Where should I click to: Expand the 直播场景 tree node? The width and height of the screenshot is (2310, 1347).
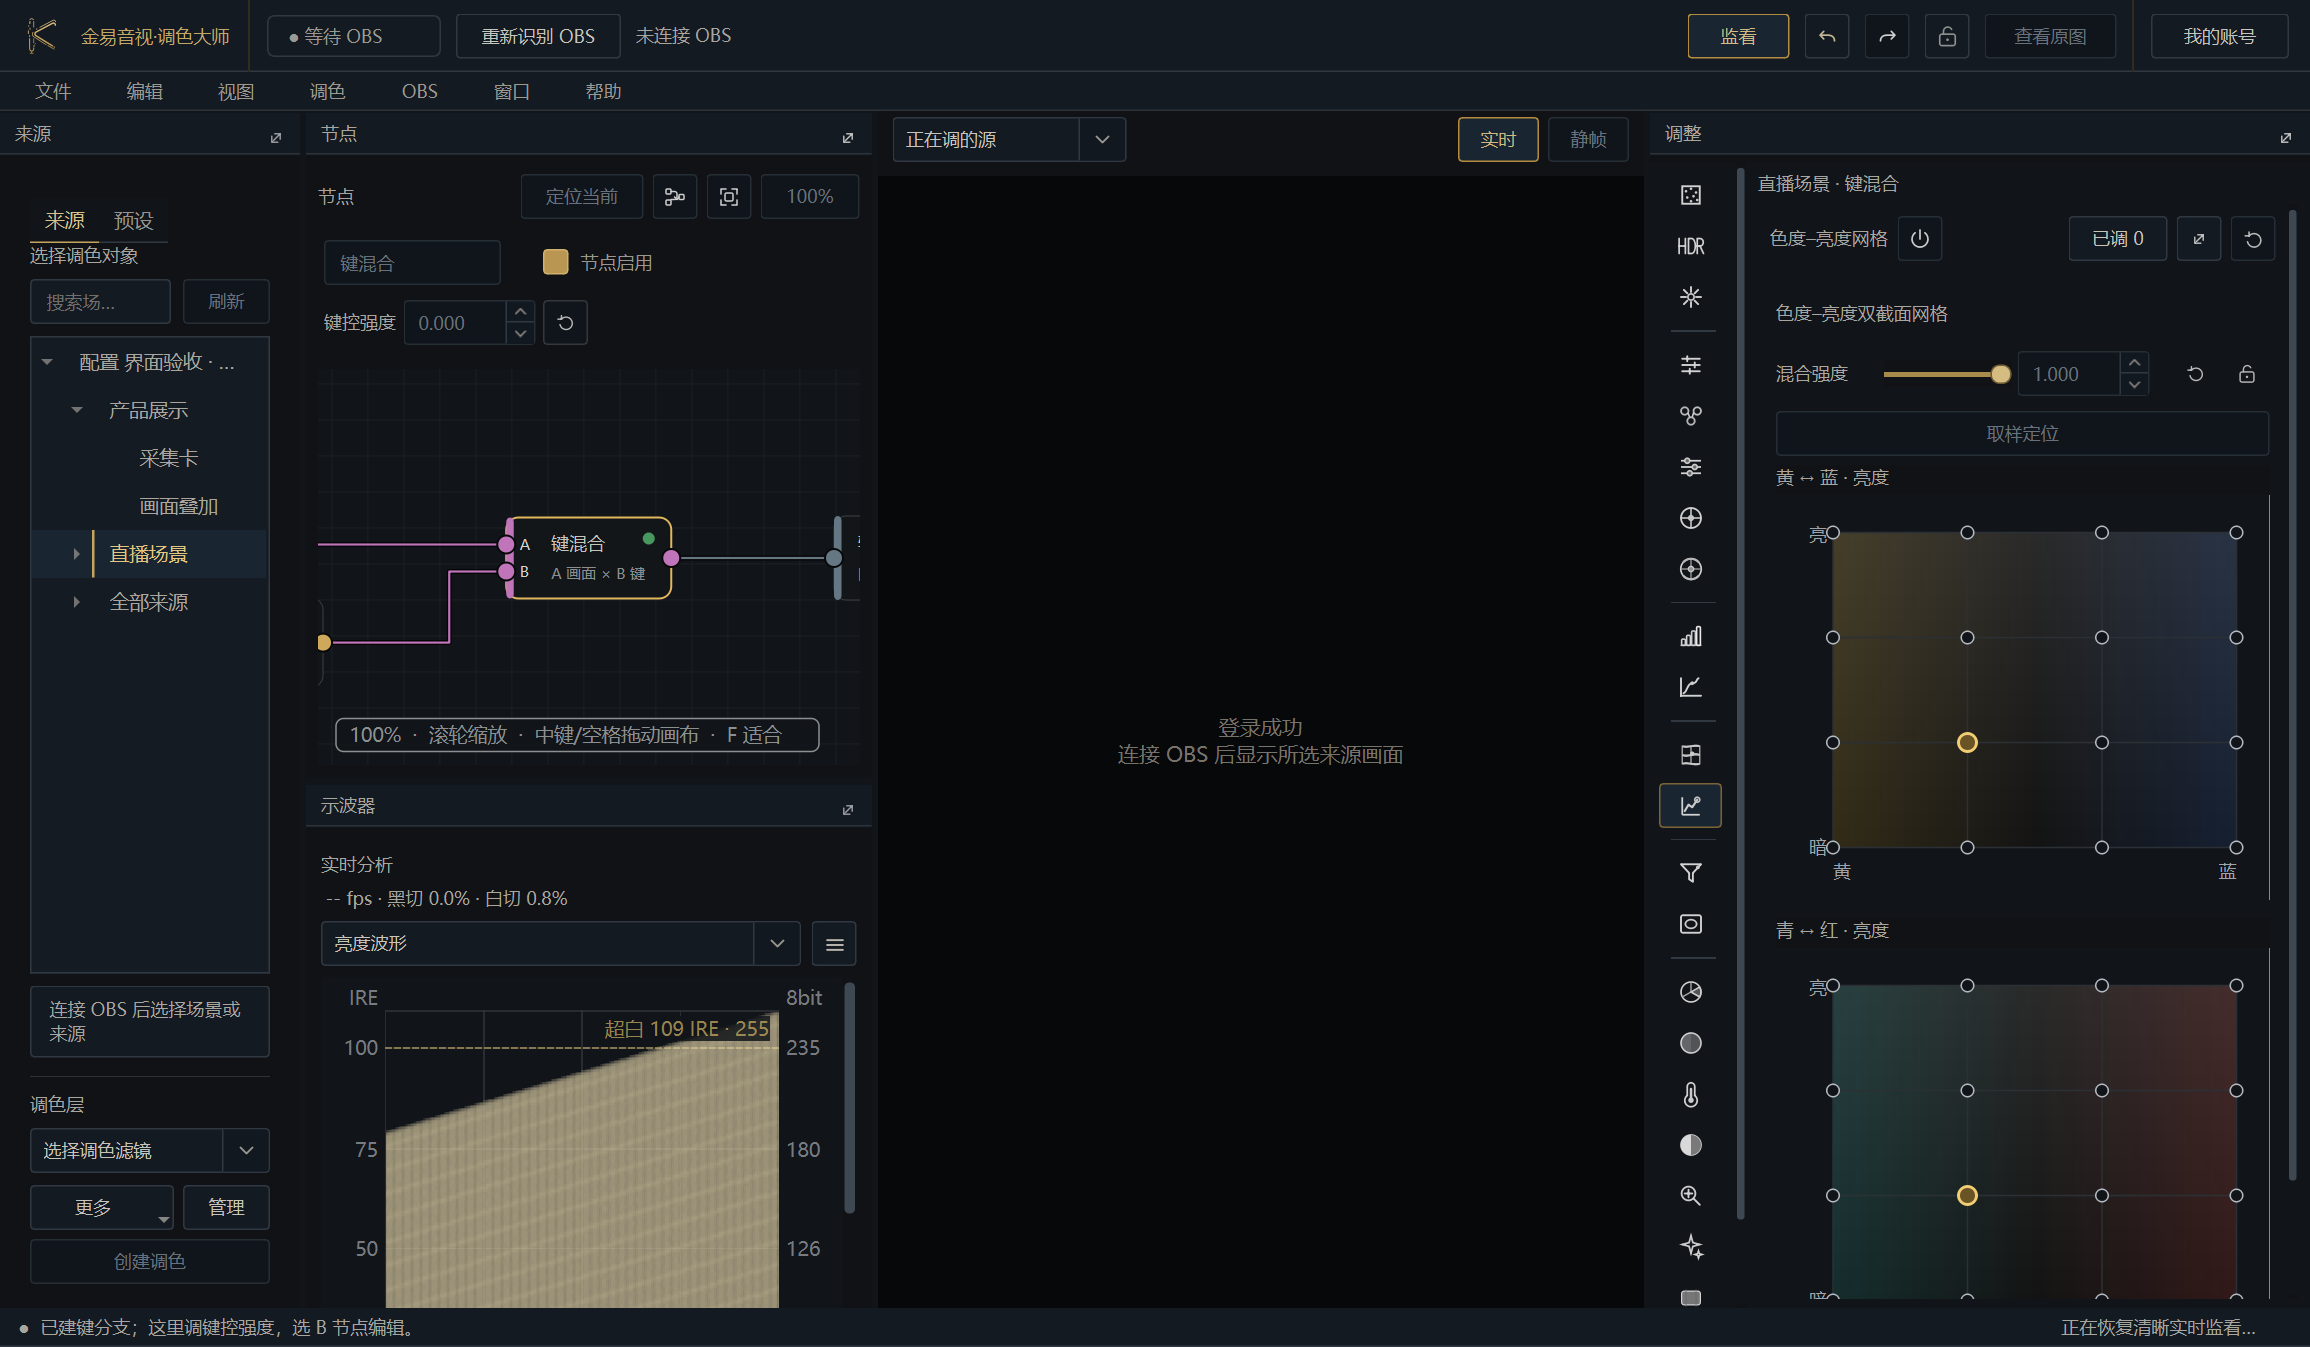pos(77,554)
